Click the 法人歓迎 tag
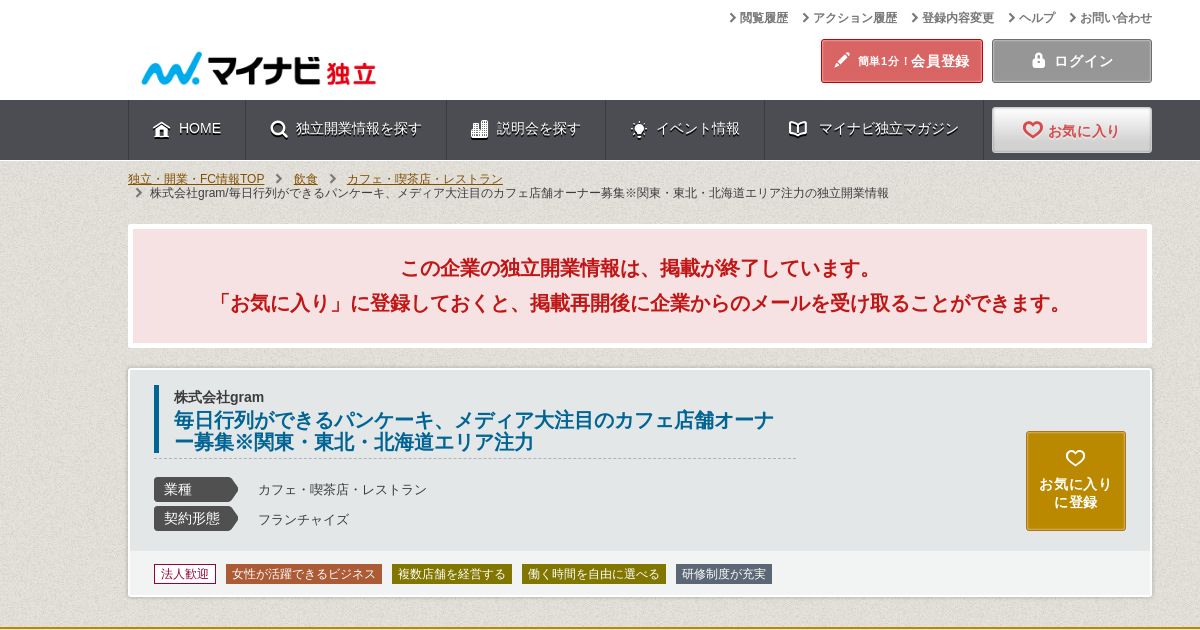The image size is (1200, 630). tap(185, 574)
